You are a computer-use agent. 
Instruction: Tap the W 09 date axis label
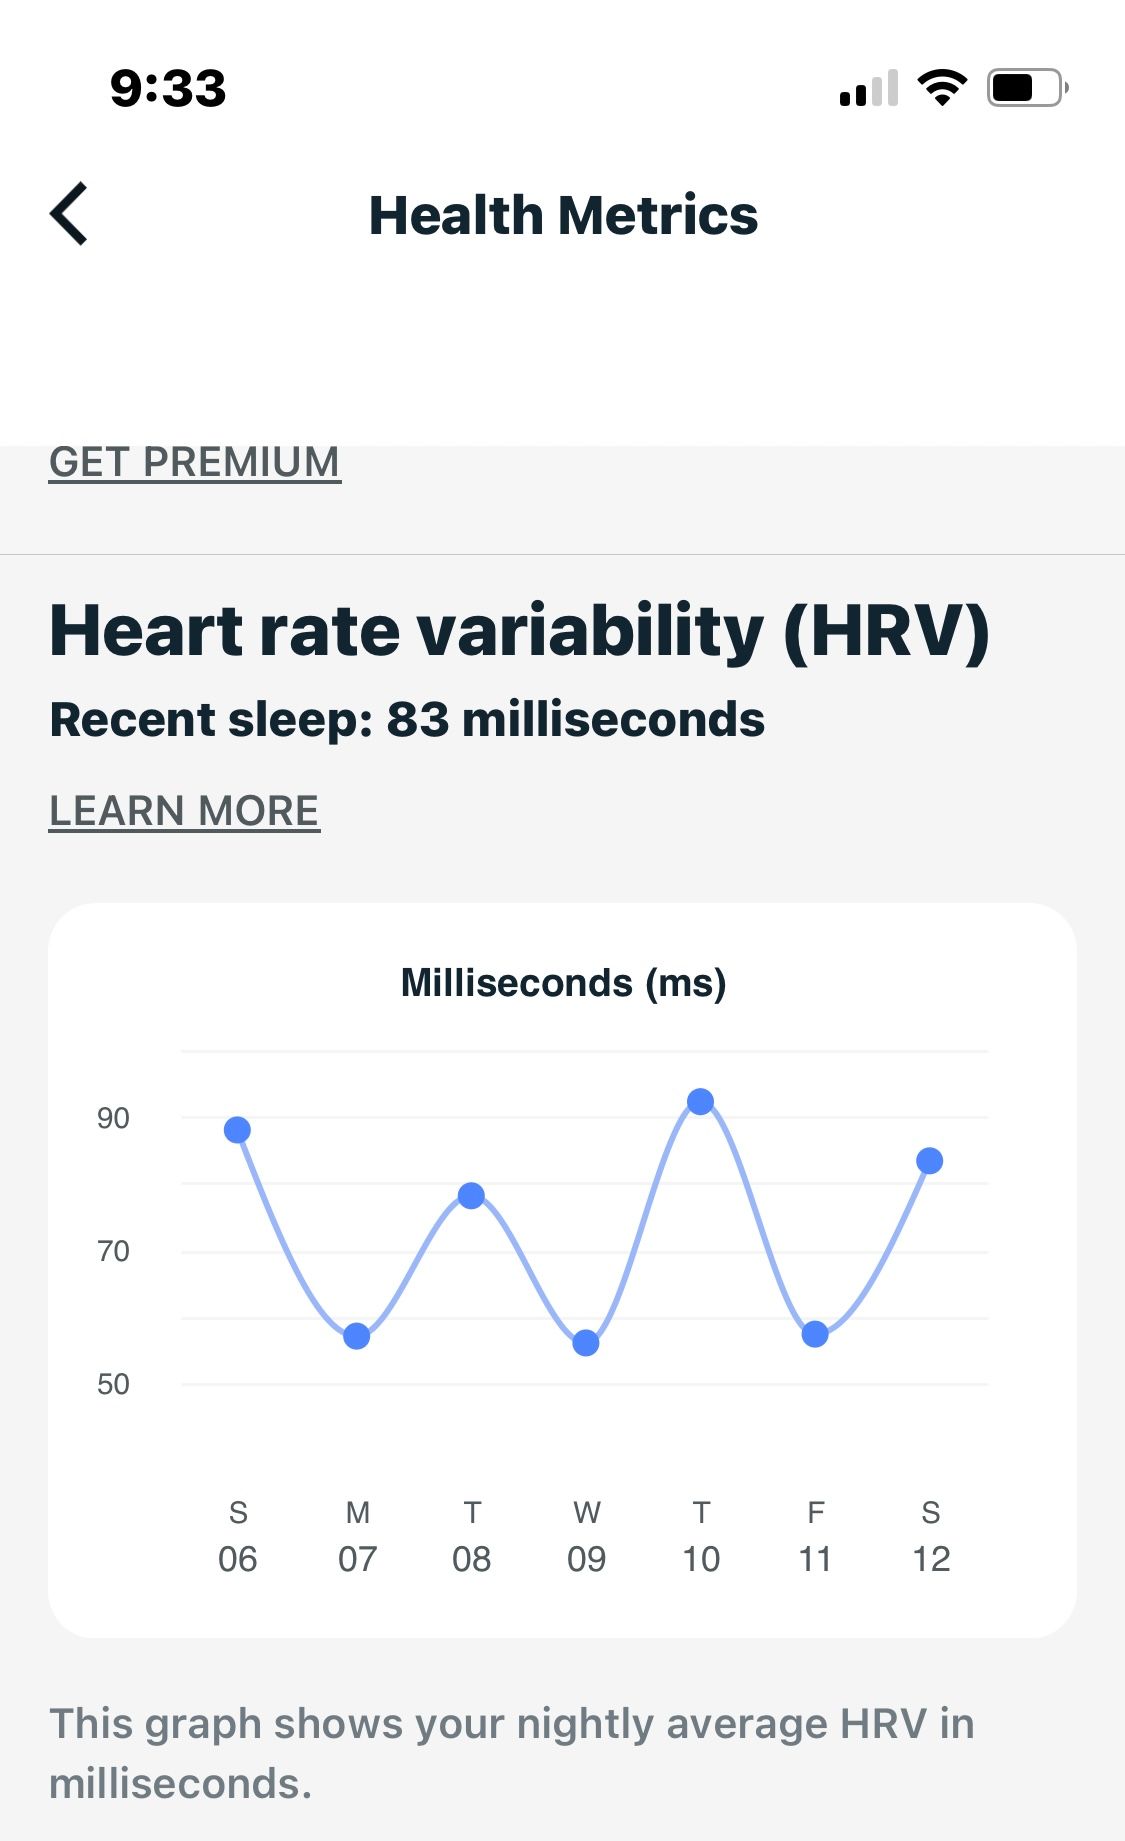(x=586, y=1536)
